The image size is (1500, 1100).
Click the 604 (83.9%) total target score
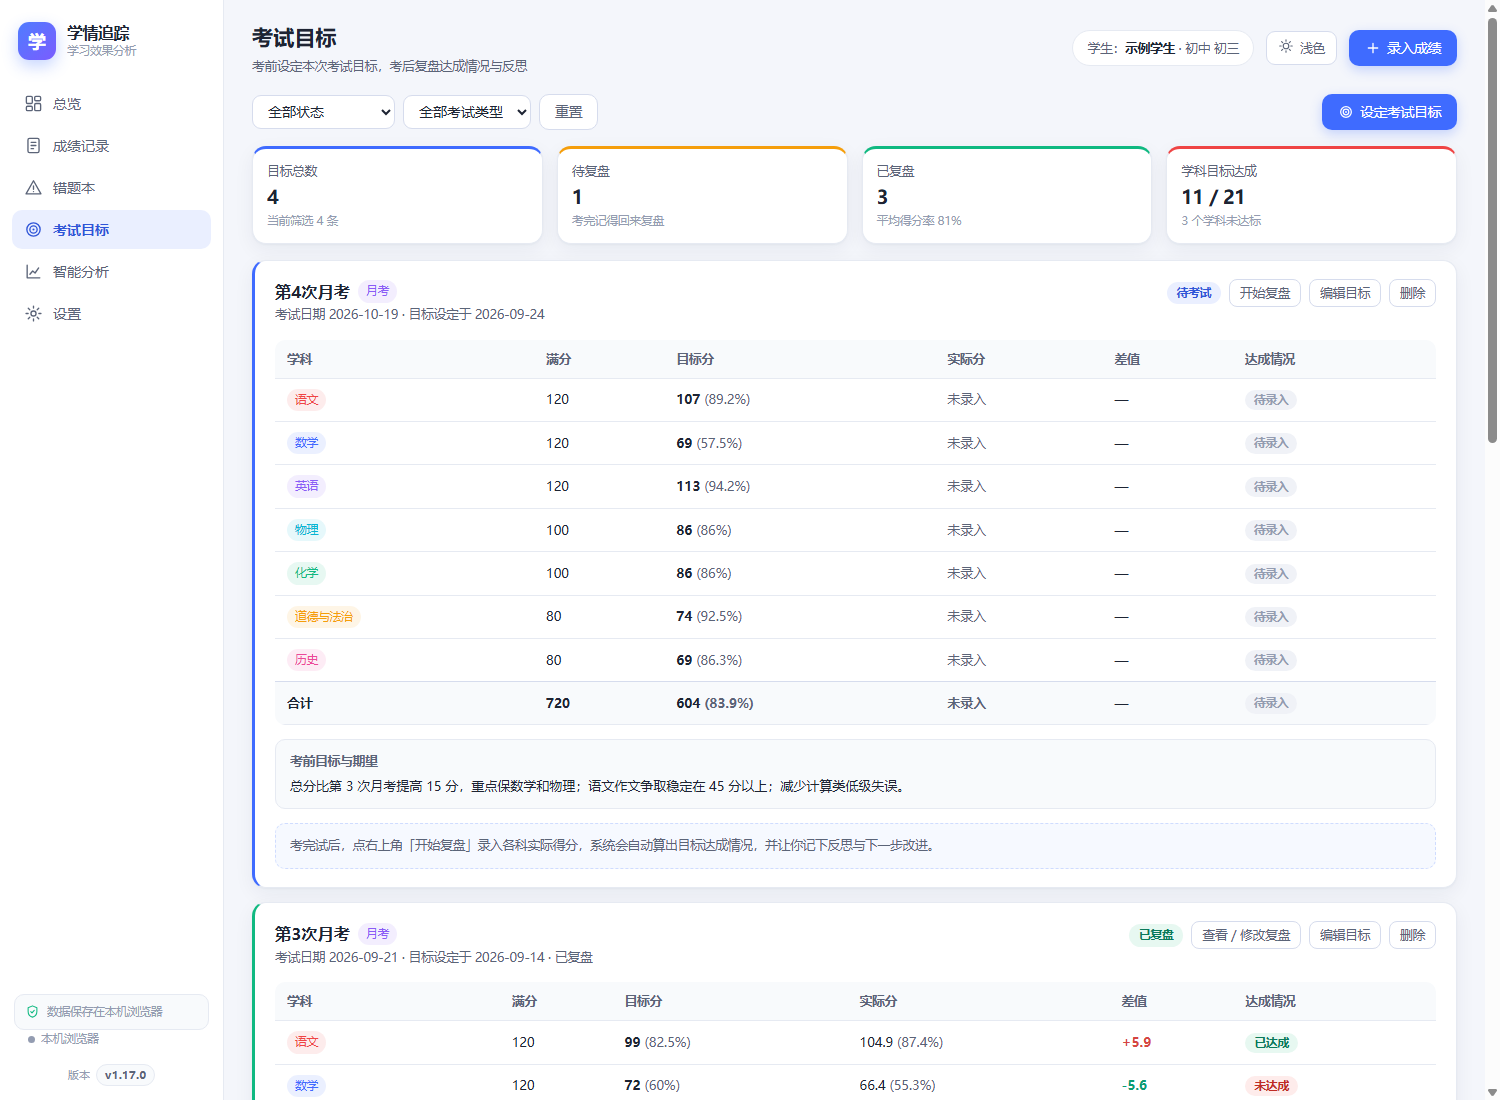[715, 703]
